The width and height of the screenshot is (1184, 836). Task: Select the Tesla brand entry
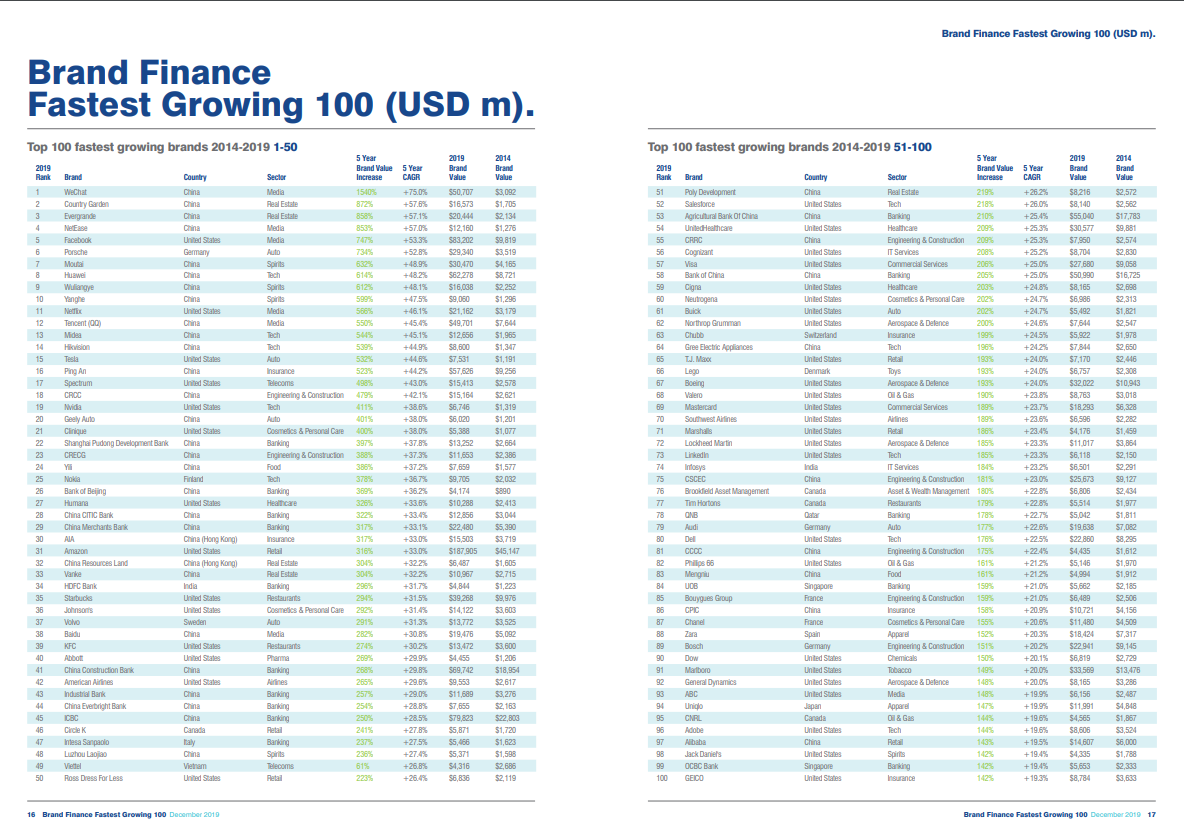pyautogui.click(x=73, y=359)
